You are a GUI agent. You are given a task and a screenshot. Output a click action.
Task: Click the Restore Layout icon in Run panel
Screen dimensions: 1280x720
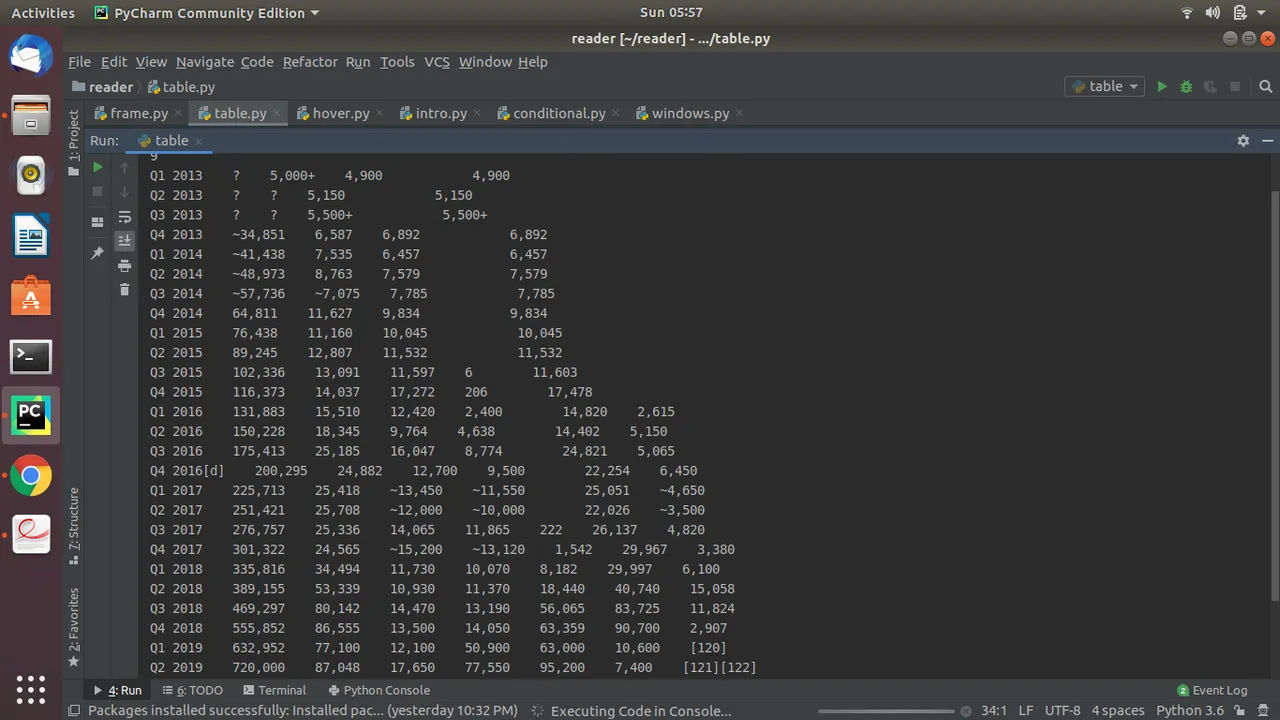coord(97,222)
